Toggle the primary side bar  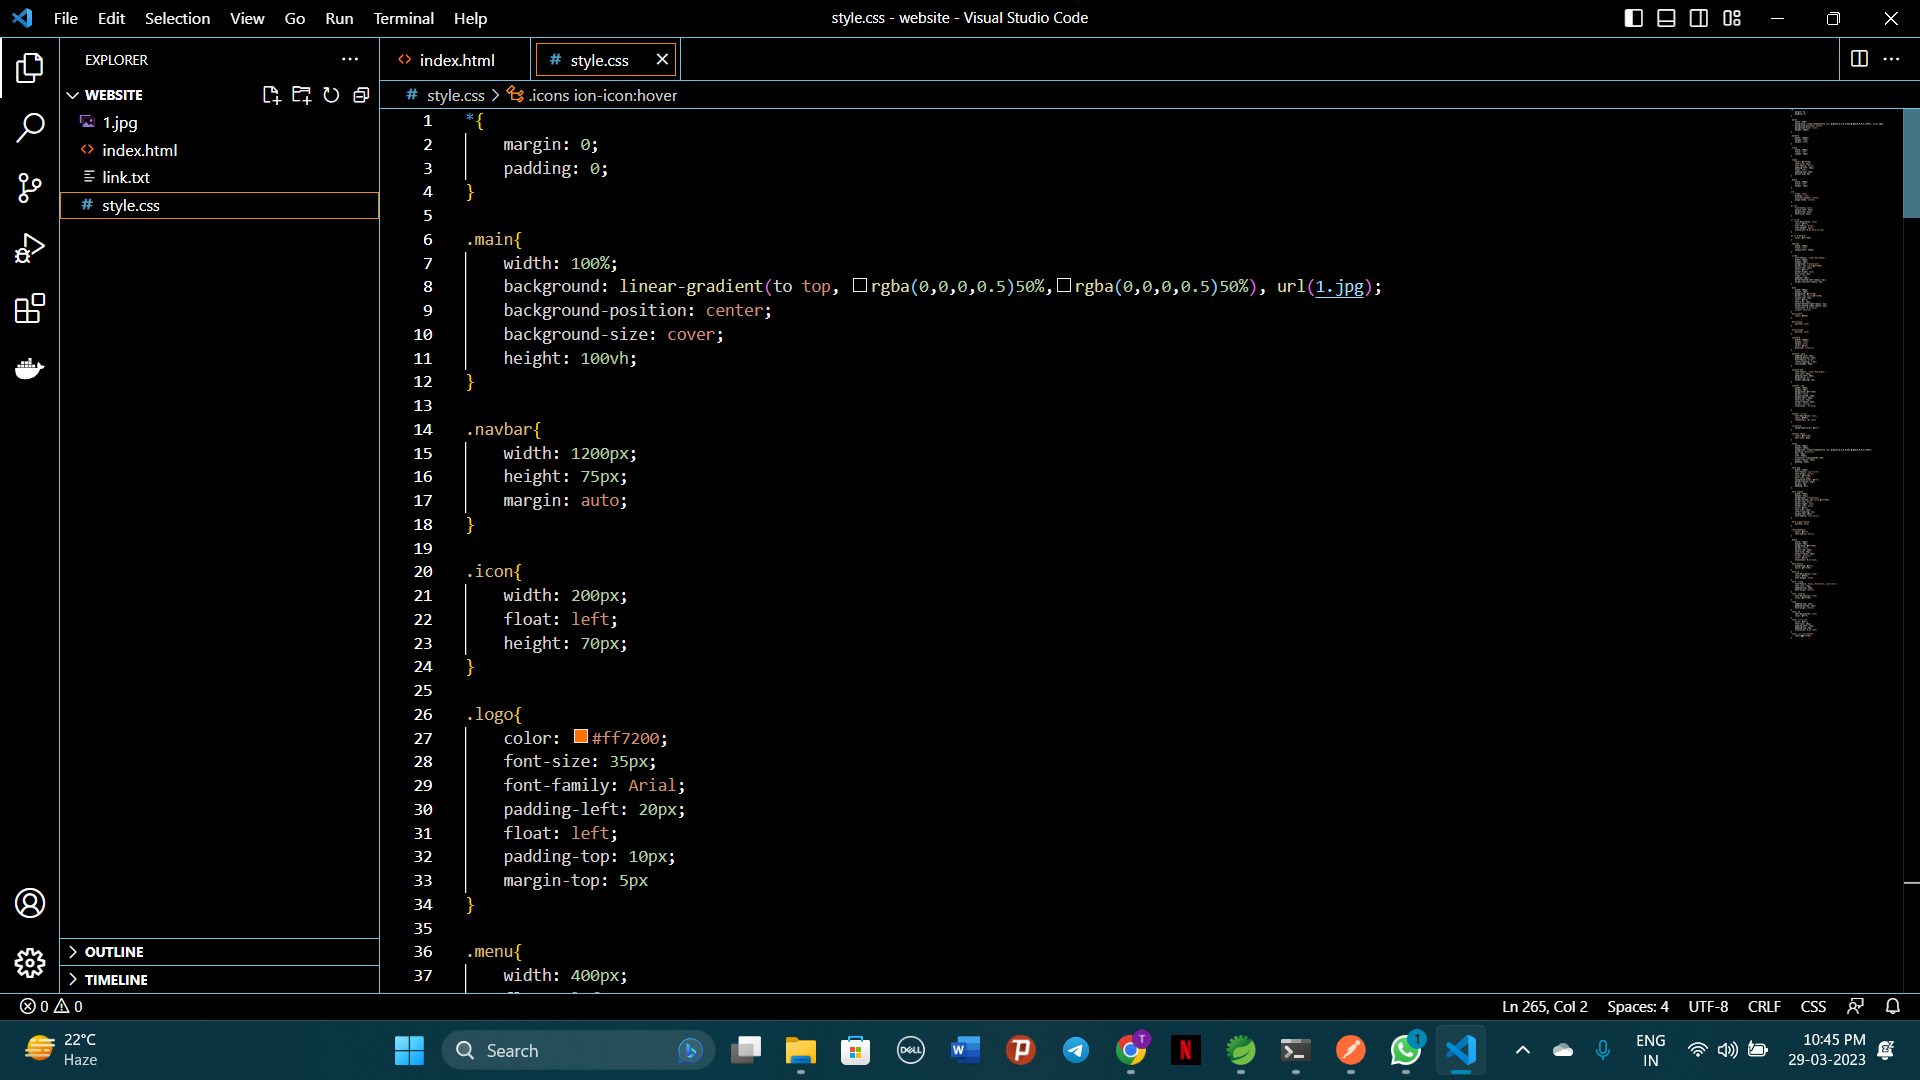click(1633, 17)
